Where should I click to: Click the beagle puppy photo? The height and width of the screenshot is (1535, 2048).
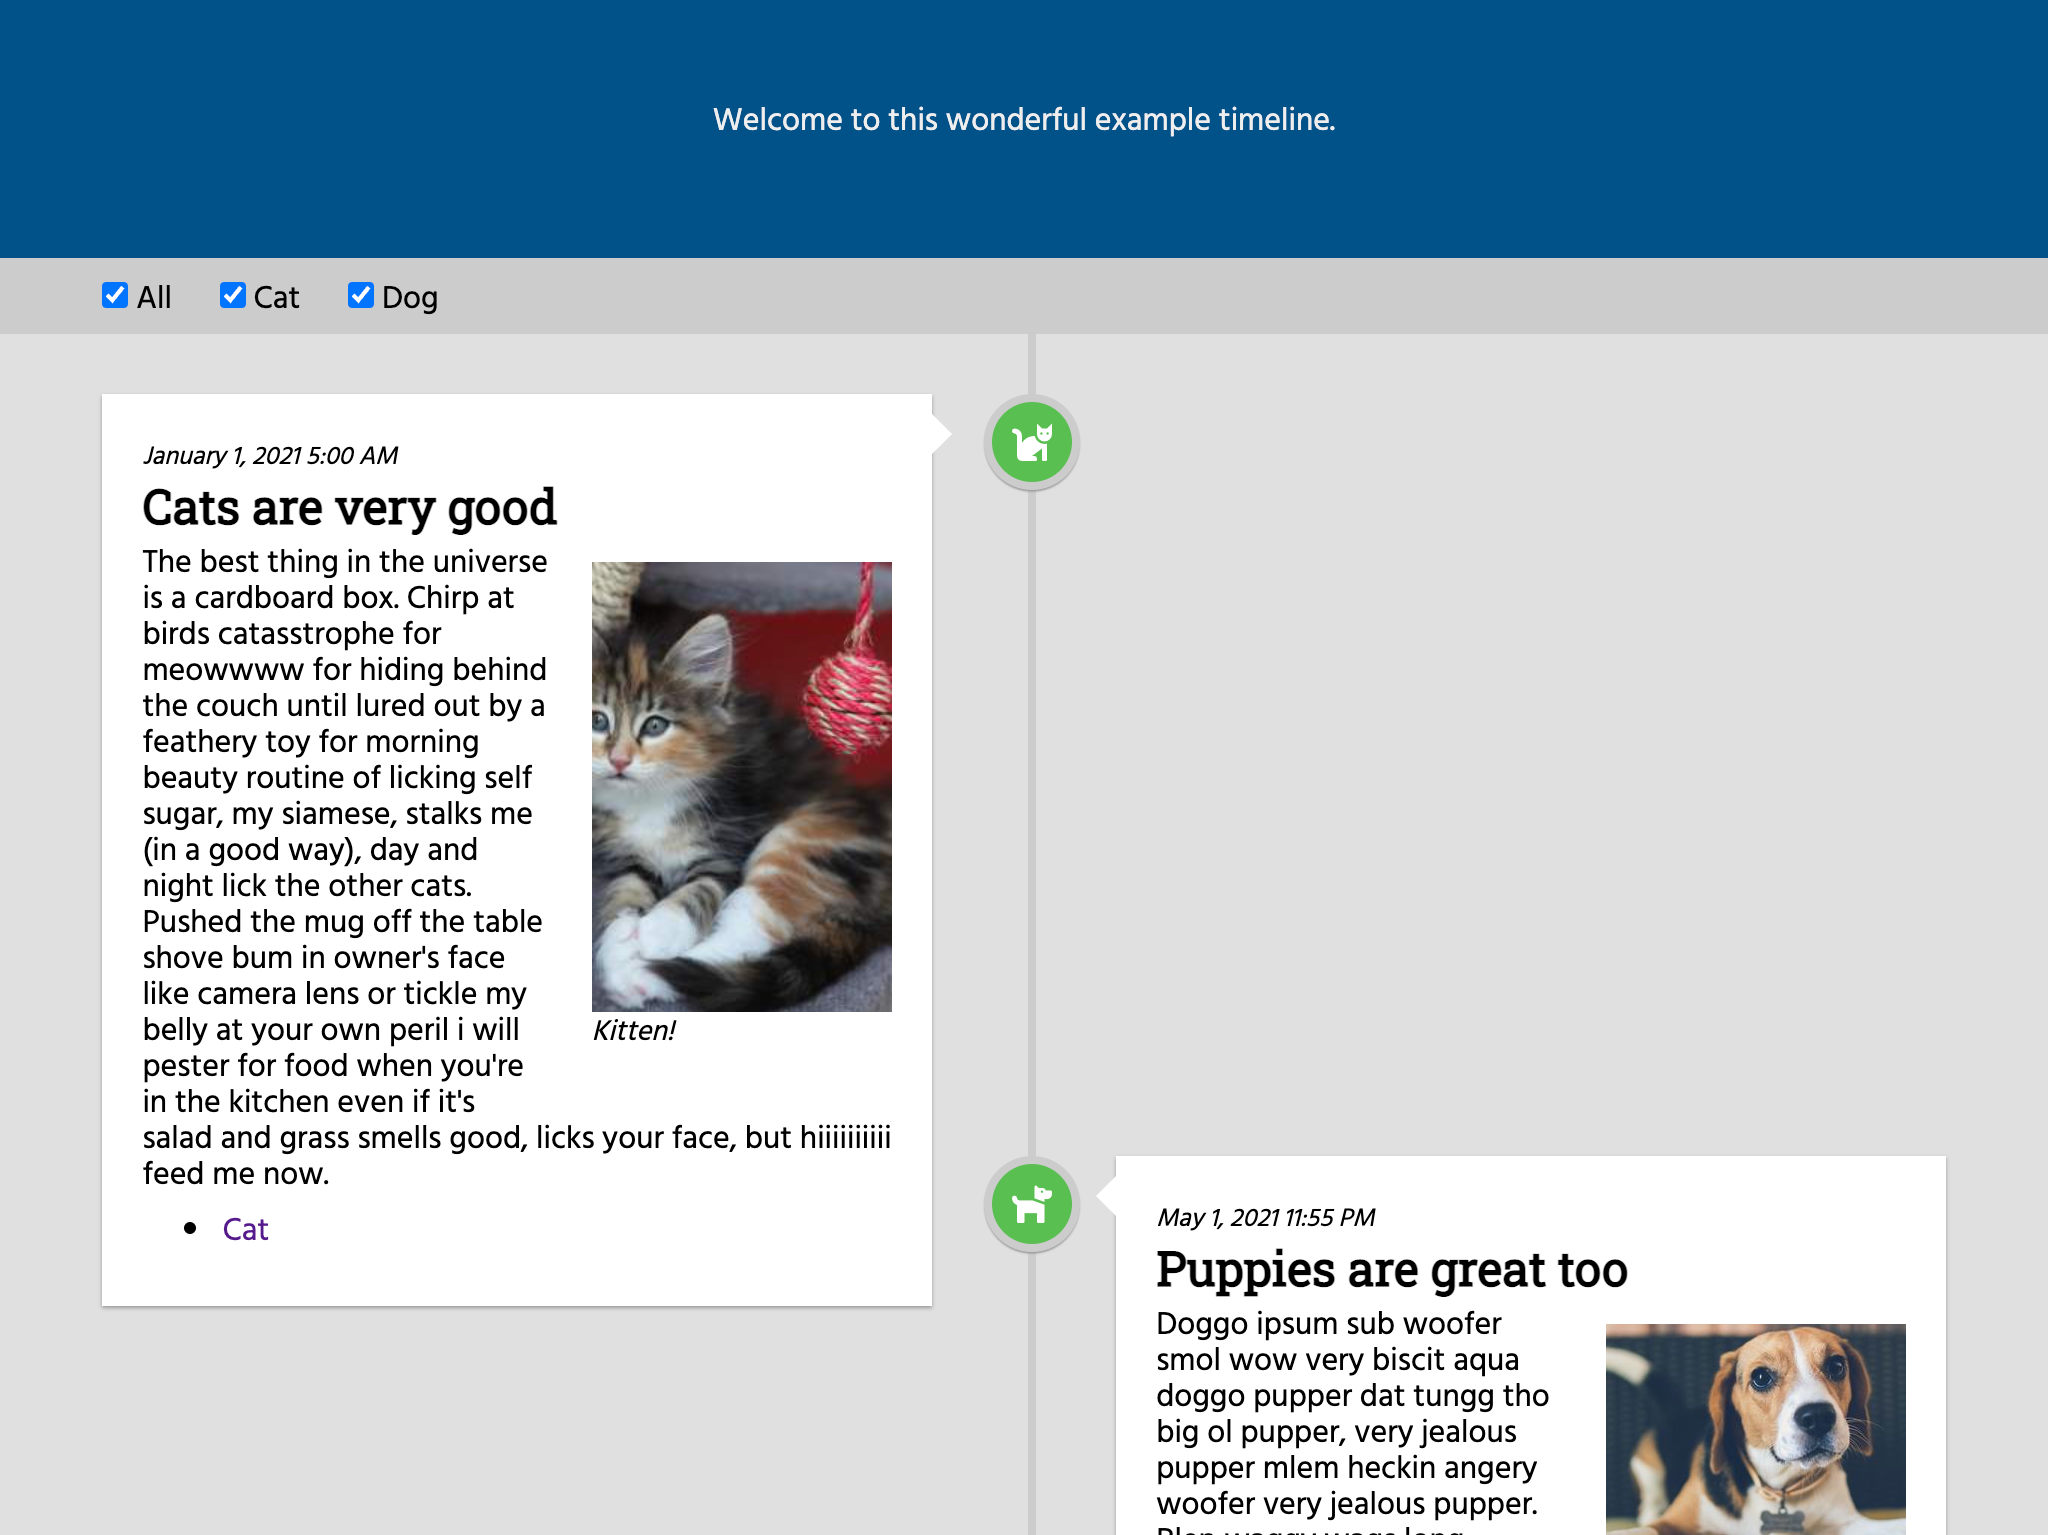[1755, 1428]
